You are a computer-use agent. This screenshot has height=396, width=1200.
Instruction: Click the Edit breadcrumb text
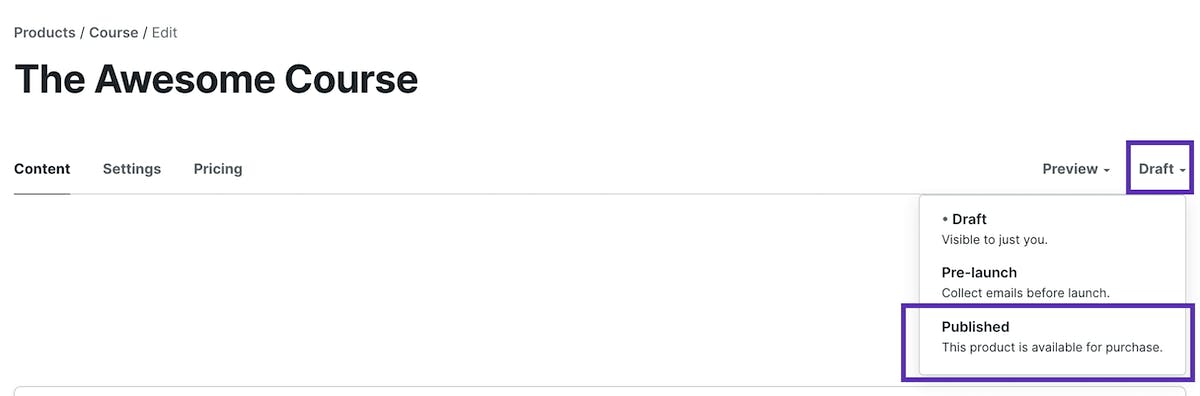164,32
